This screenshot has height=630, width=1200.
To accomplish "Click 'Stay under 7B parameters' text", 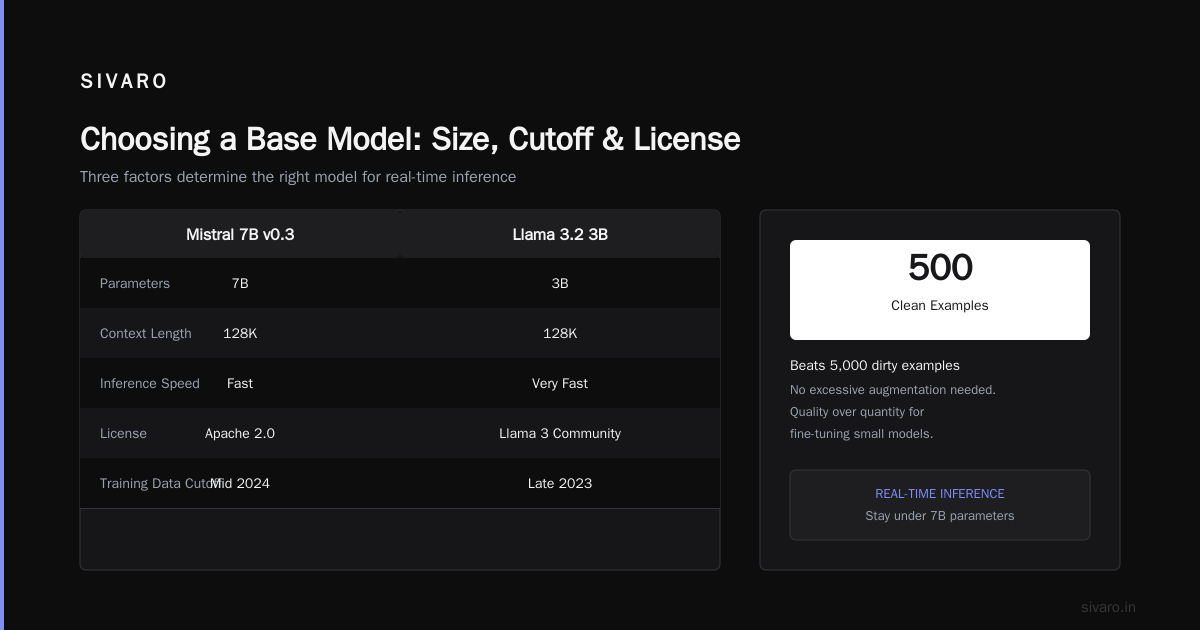I will click(940, 516).
